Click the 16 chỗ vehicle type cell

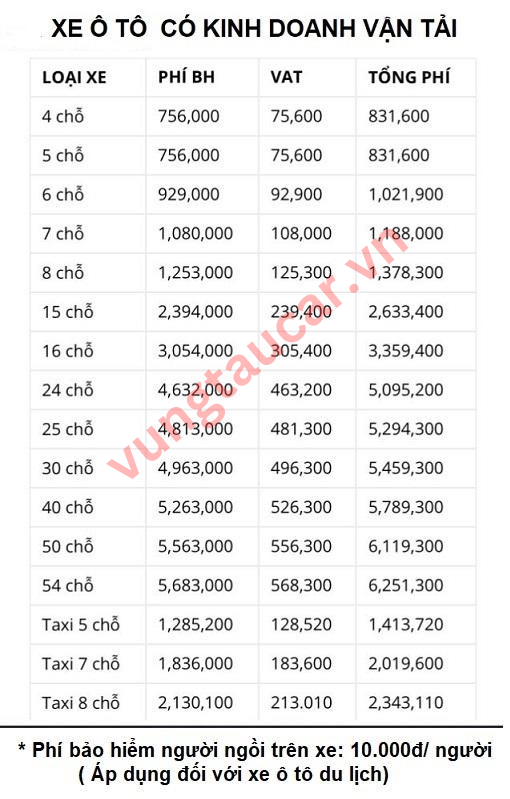point(68,351)
